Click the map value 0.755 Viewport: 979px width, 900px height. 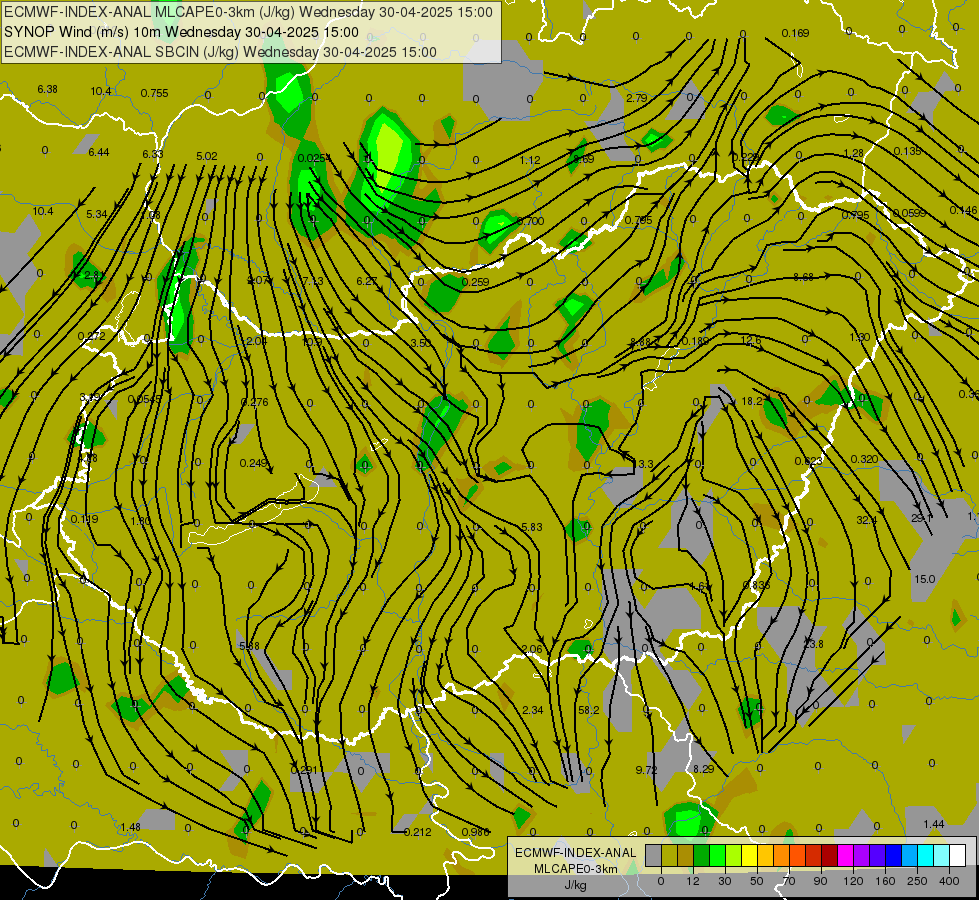154,93
